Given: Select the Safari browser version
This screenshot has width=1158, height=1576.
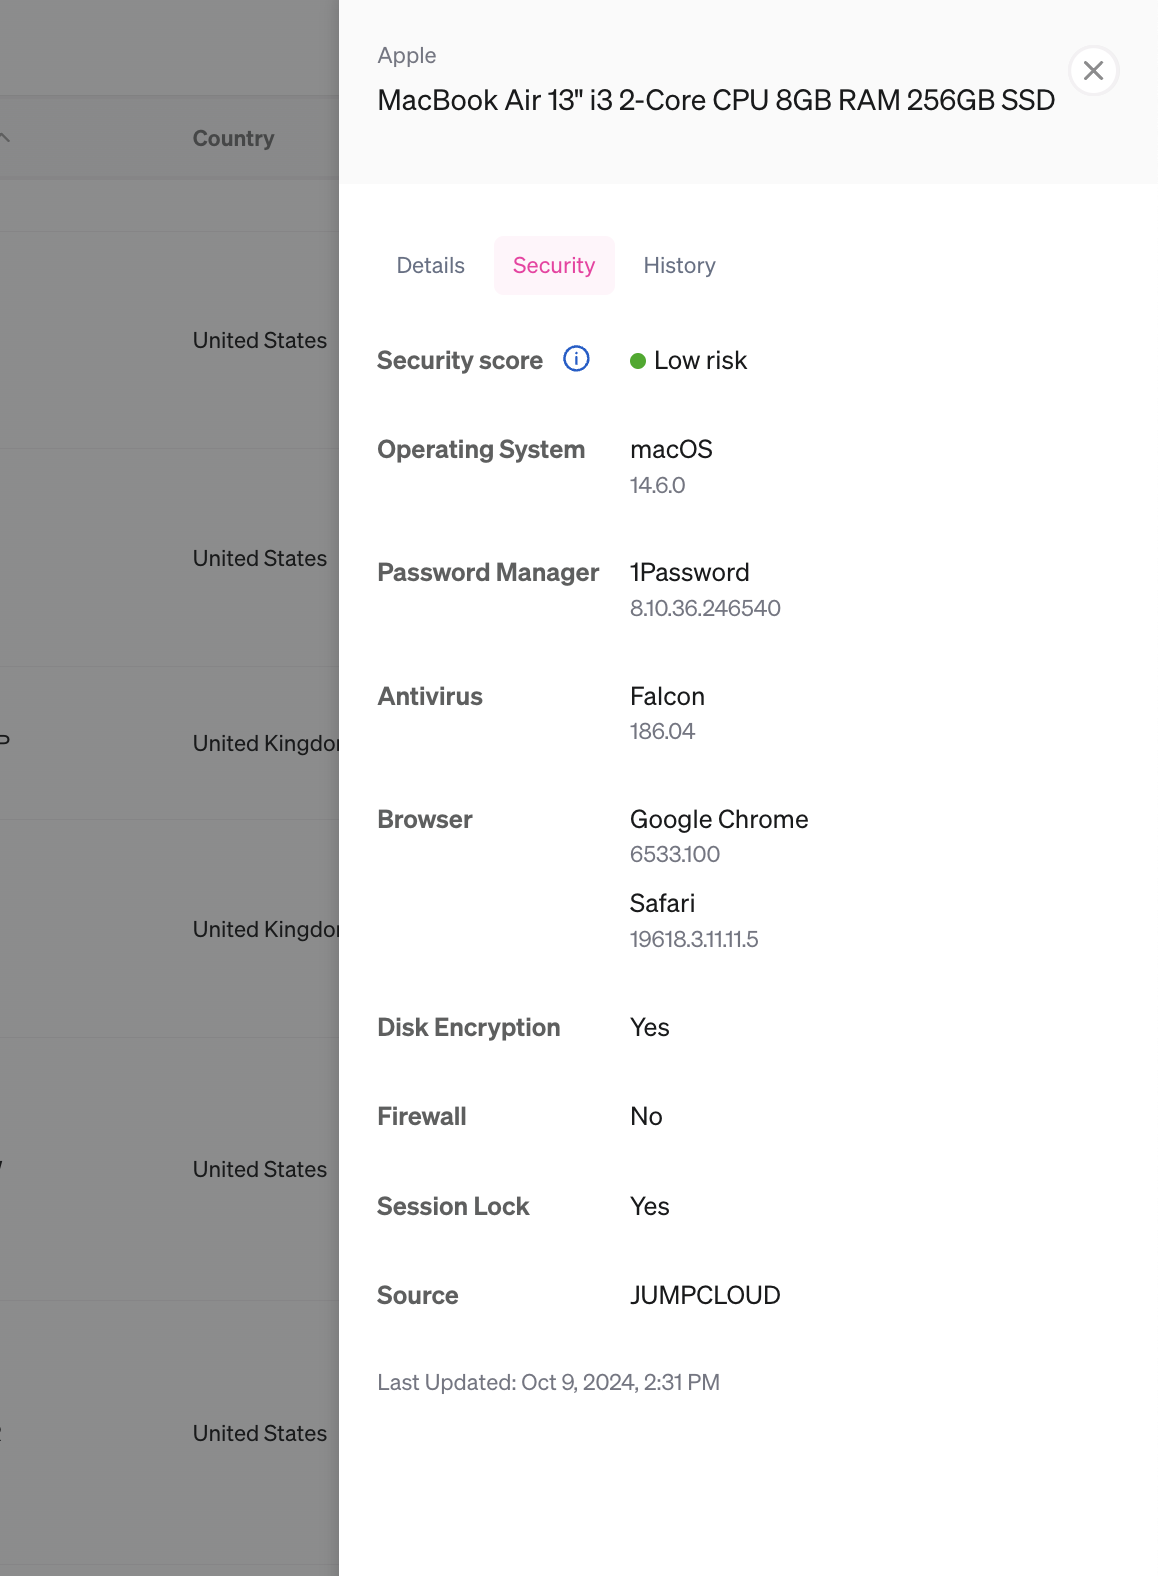Looking at the screenshot, I should click(694, 939).
